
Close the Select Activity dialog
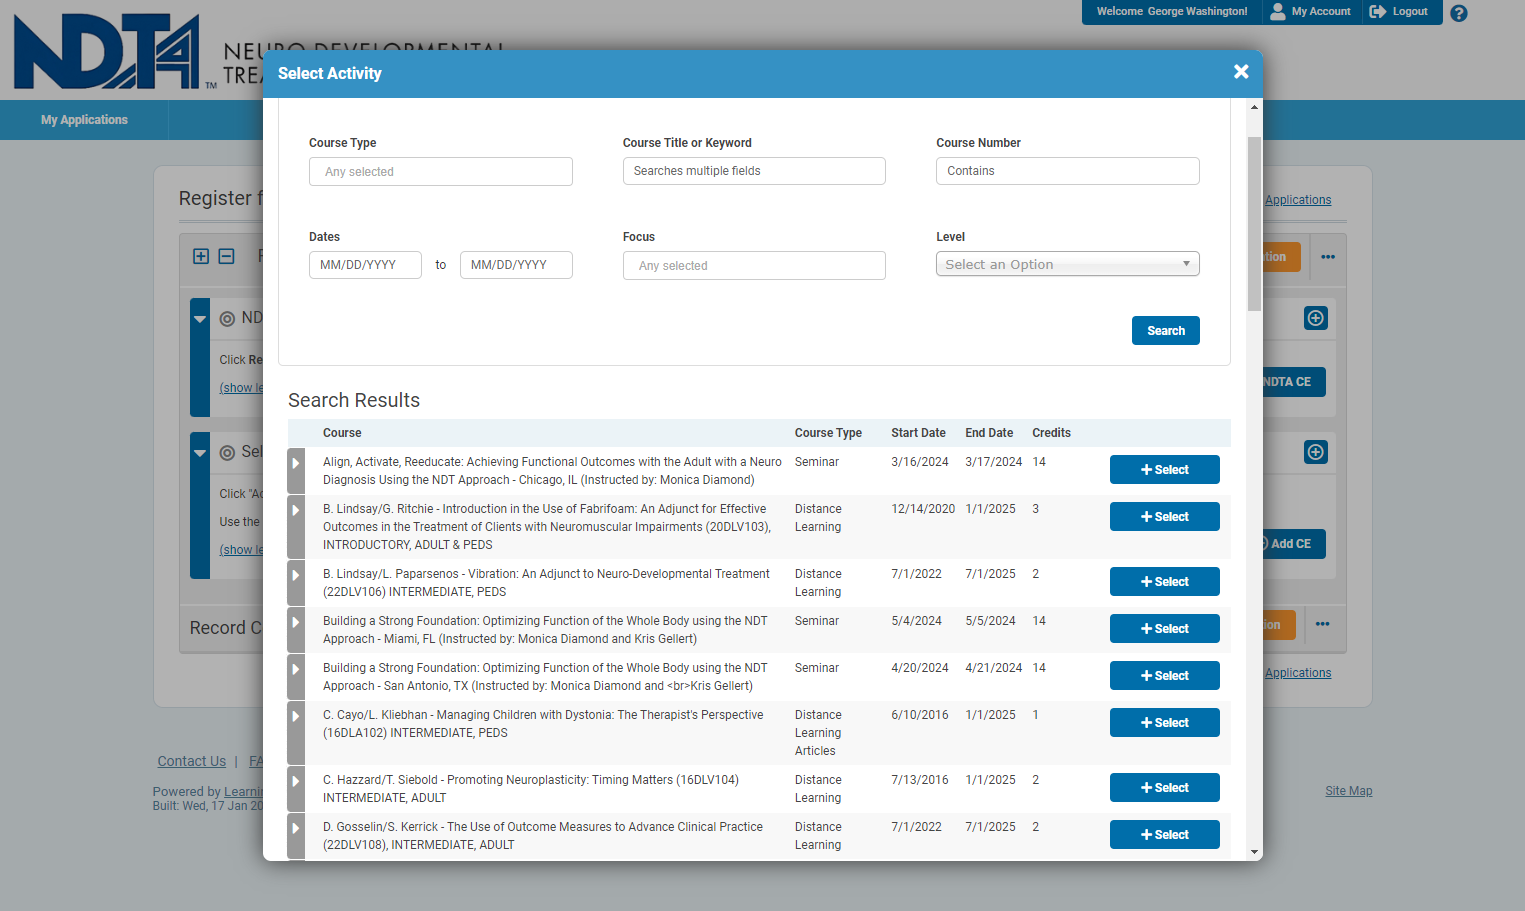pos(1241,72)
